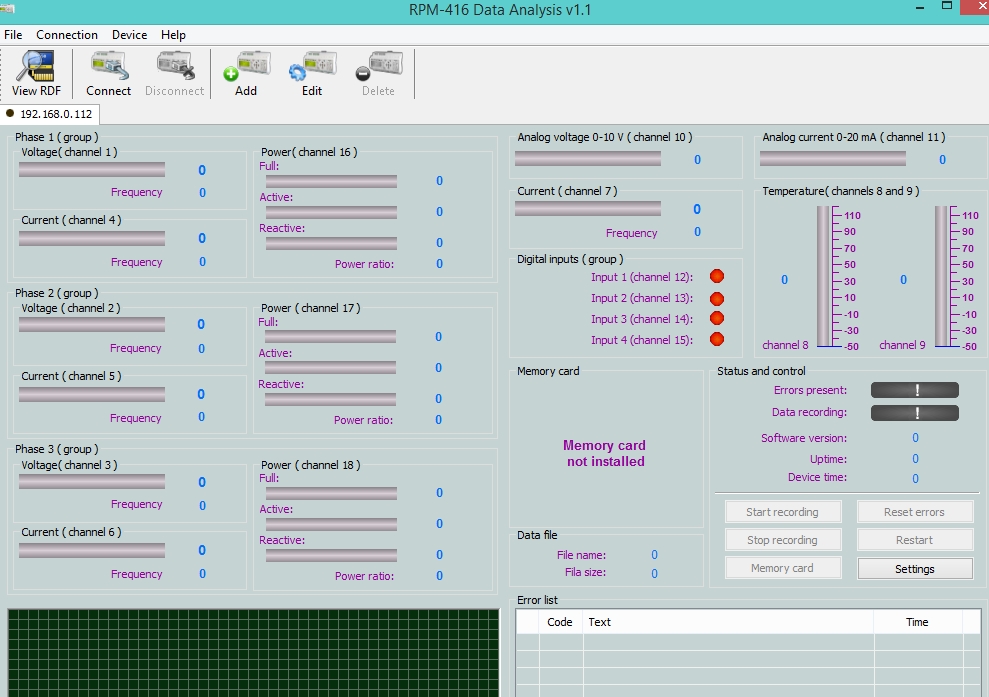Screen dimensions: 989x697
Task: Click Current channel 5 level bar
Action: pos(92,394)
